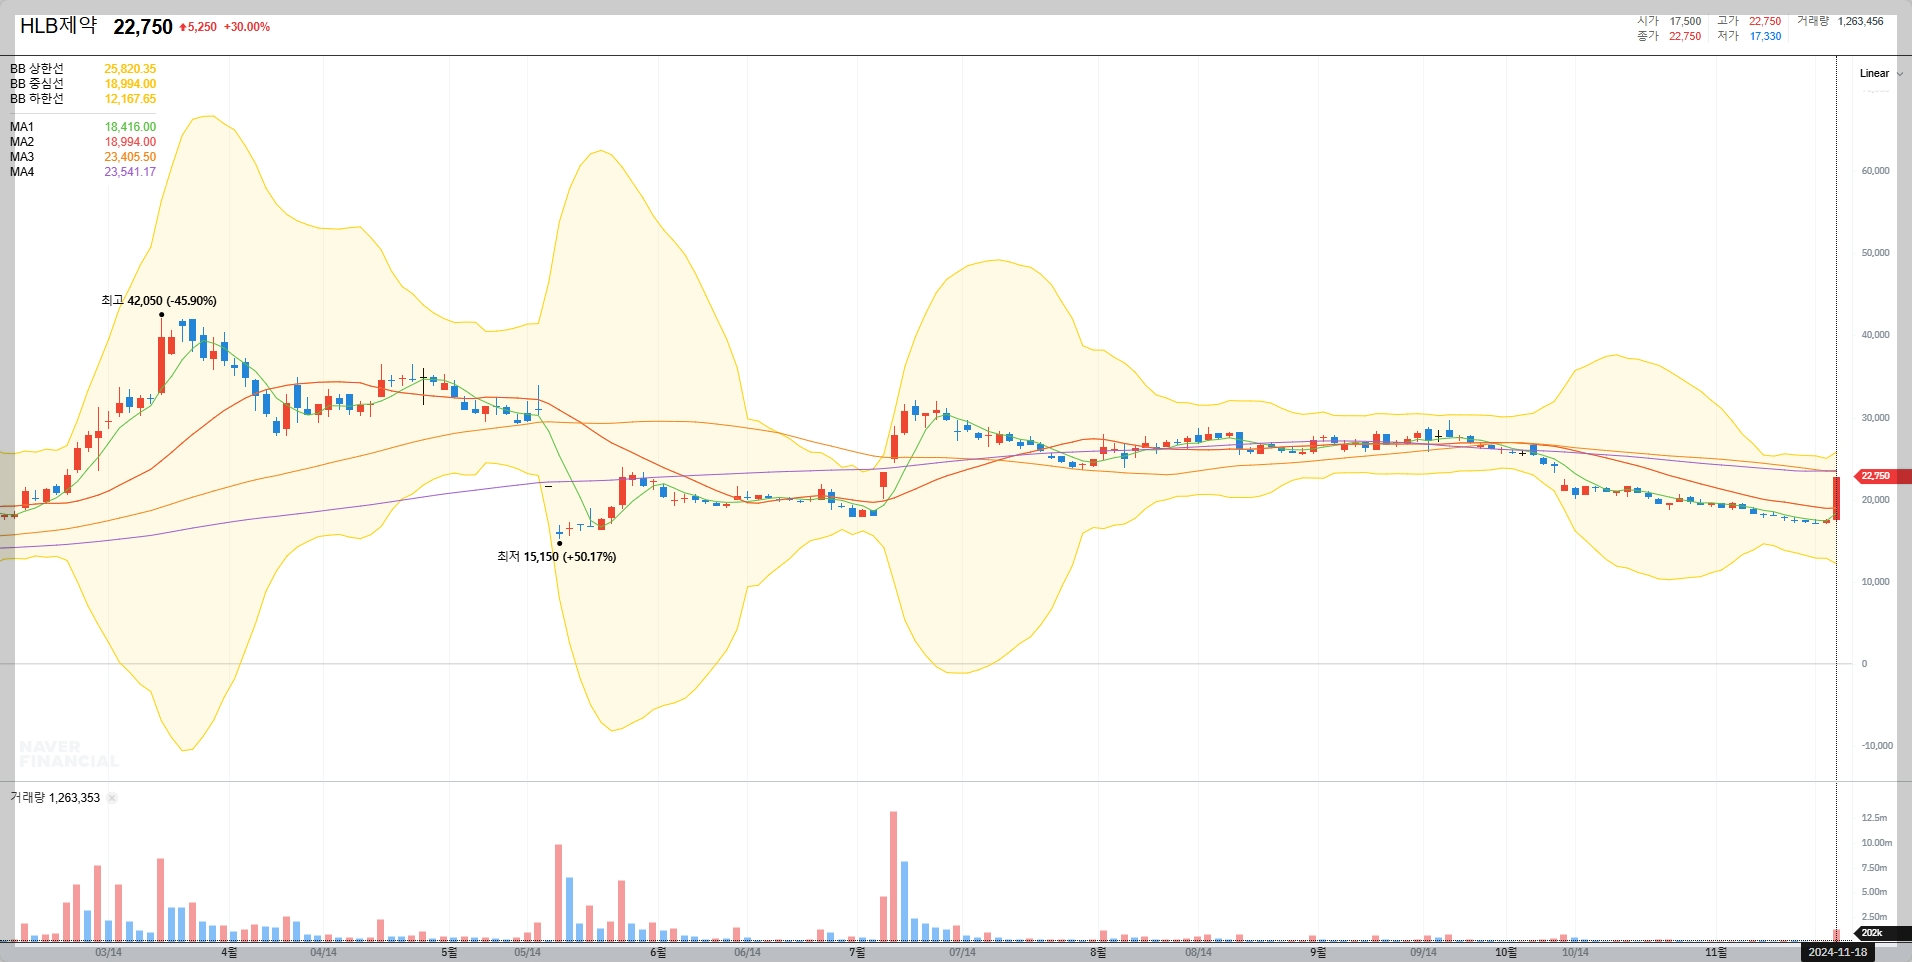Remove the 거래량 volume indicator with its X
This screenshot has height=962, width=1912.
112,798
